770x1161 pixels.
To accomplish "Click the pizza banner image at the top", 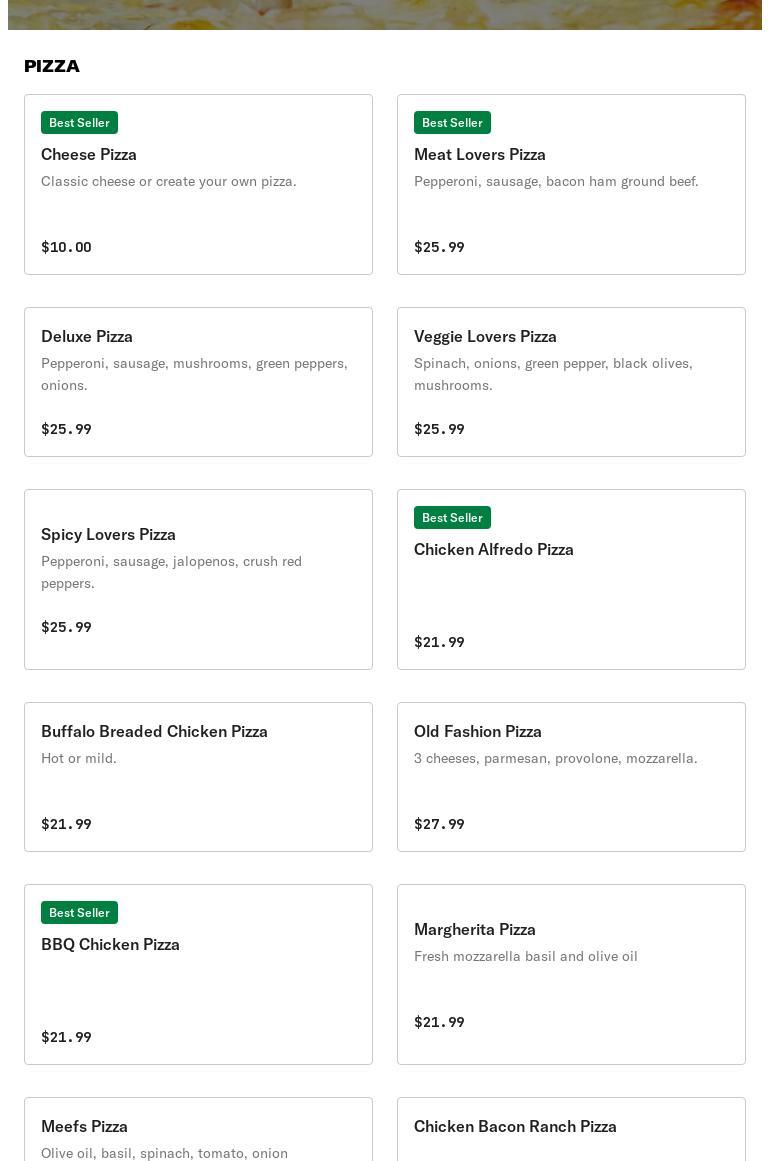I will [385, 14].
